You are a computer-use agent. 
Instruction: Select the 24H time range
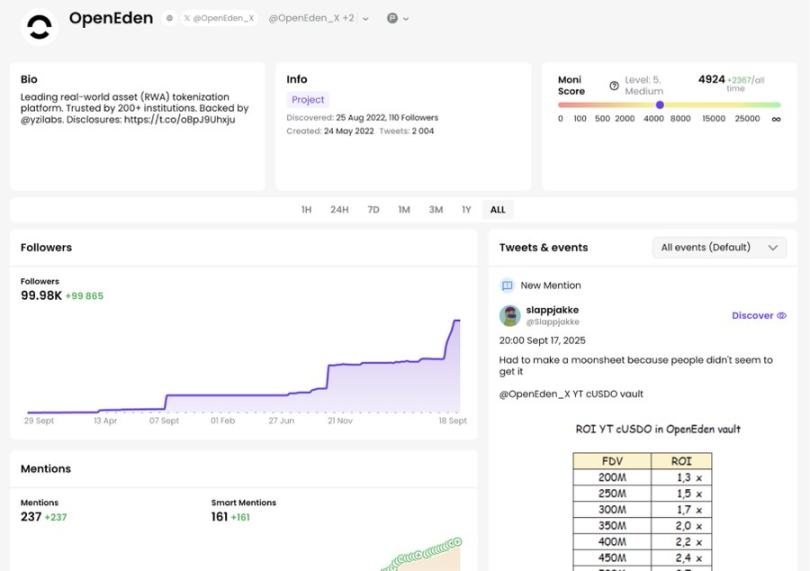click(x=339, y=210)
